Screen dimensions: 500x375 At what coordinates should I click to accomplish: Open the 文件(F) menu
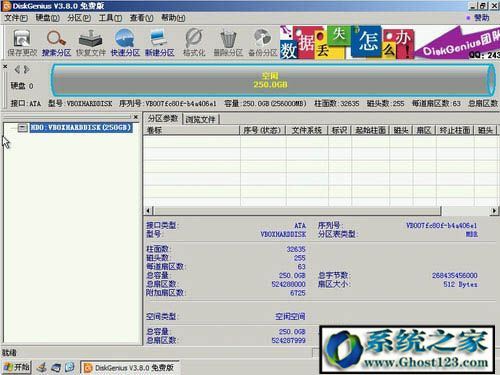point(16,18)
